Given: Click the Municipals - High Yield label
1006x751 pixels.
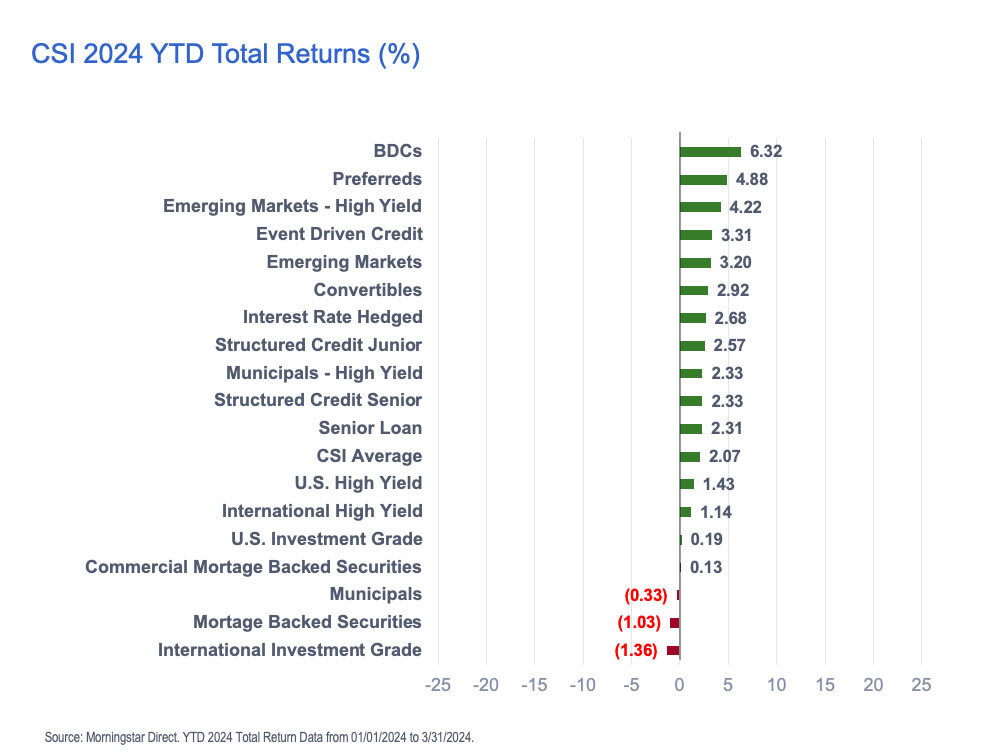Looking at the screenshot, I should click(x=324, y=373).
